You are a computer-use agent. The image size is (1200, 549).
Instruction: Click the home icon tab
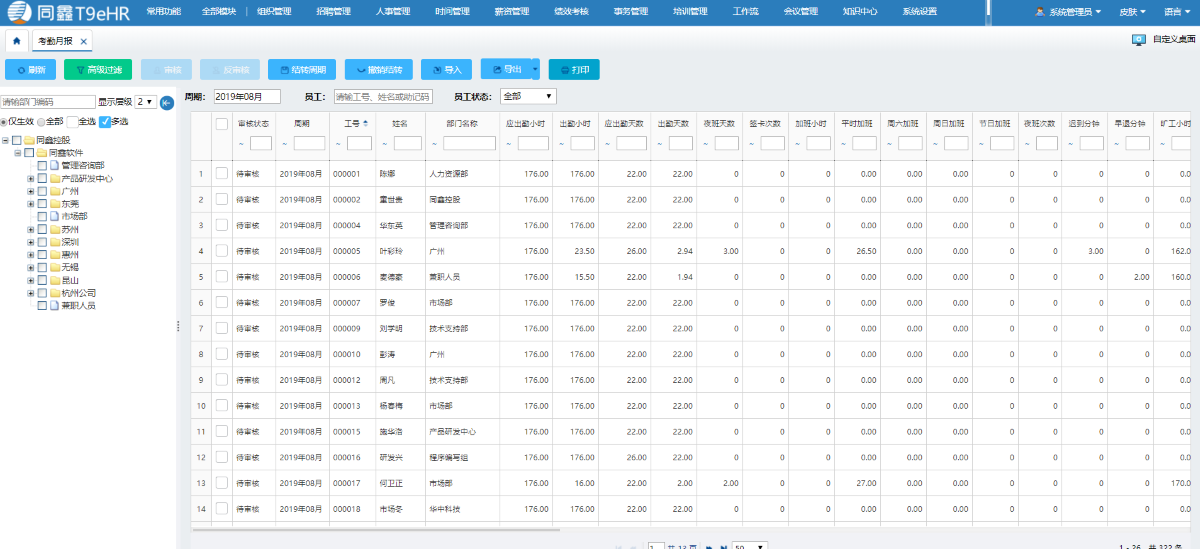[16, 41]
